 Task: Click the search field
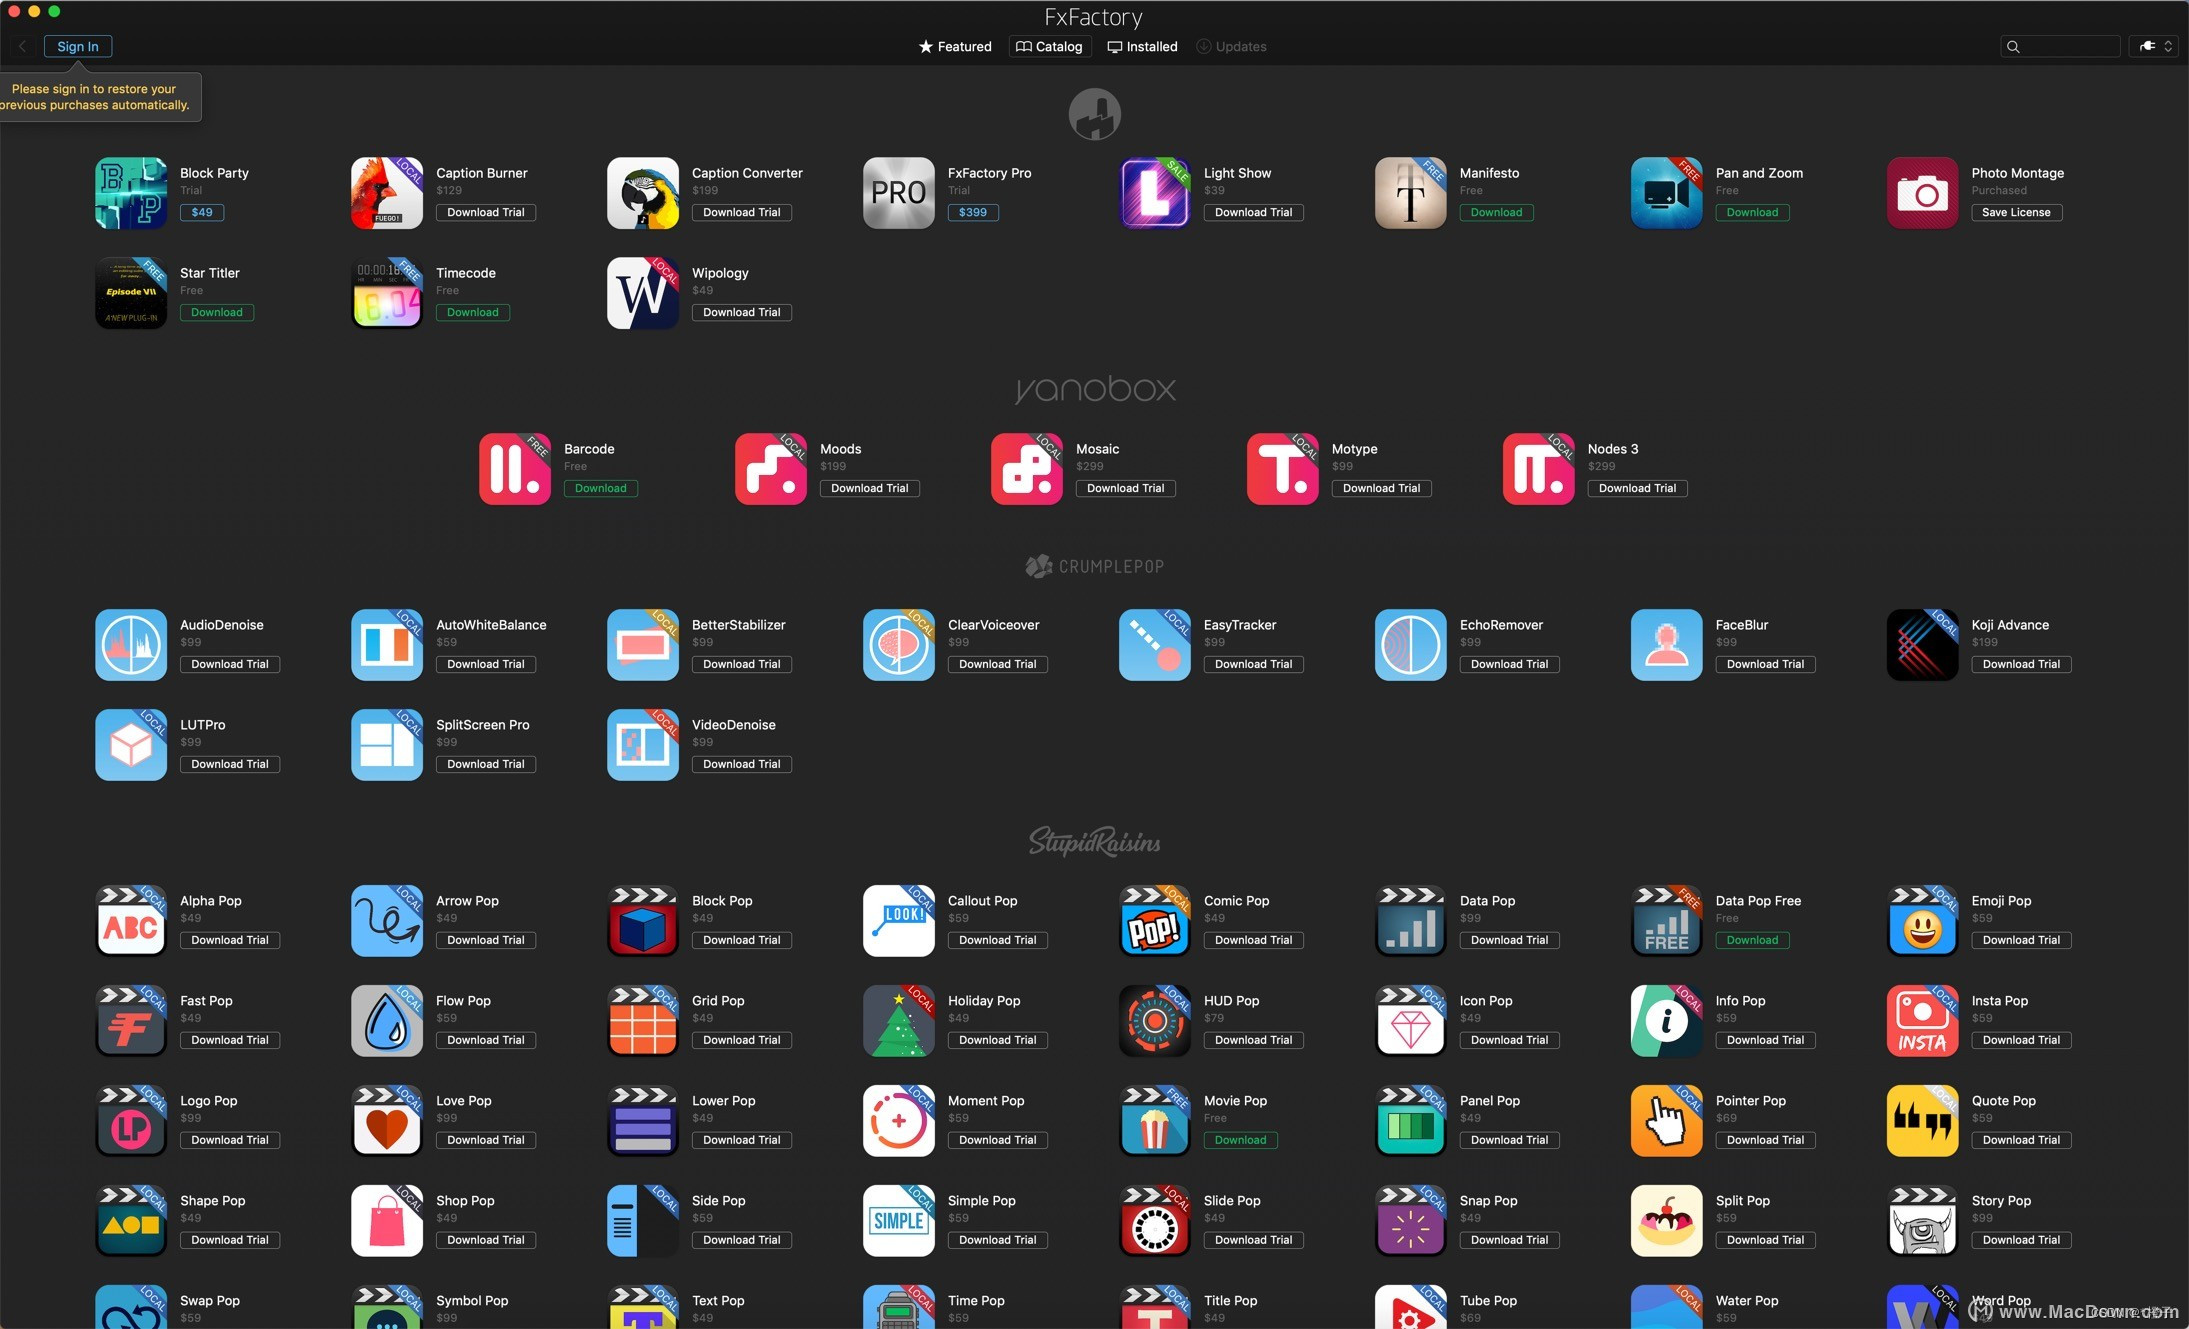pos(2060,47)
